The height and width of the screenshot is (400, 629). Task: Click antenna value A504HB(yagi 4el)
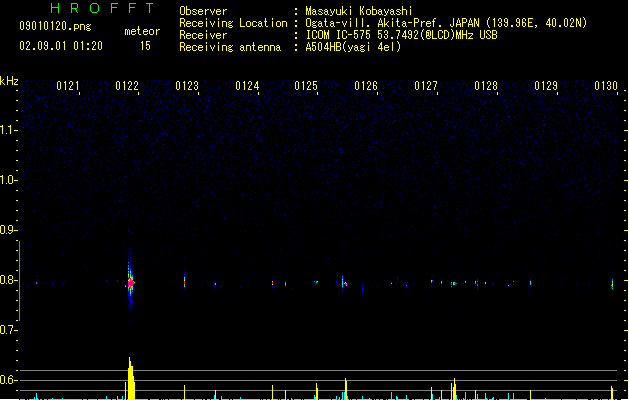[353, 47]
